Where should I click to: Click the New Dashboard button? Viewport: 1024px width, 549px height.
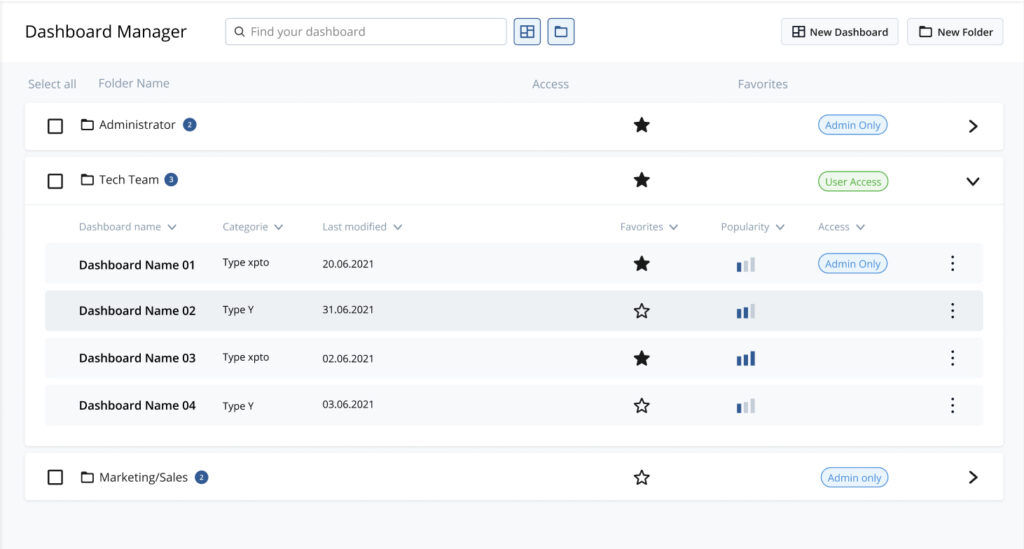(839, 31)
